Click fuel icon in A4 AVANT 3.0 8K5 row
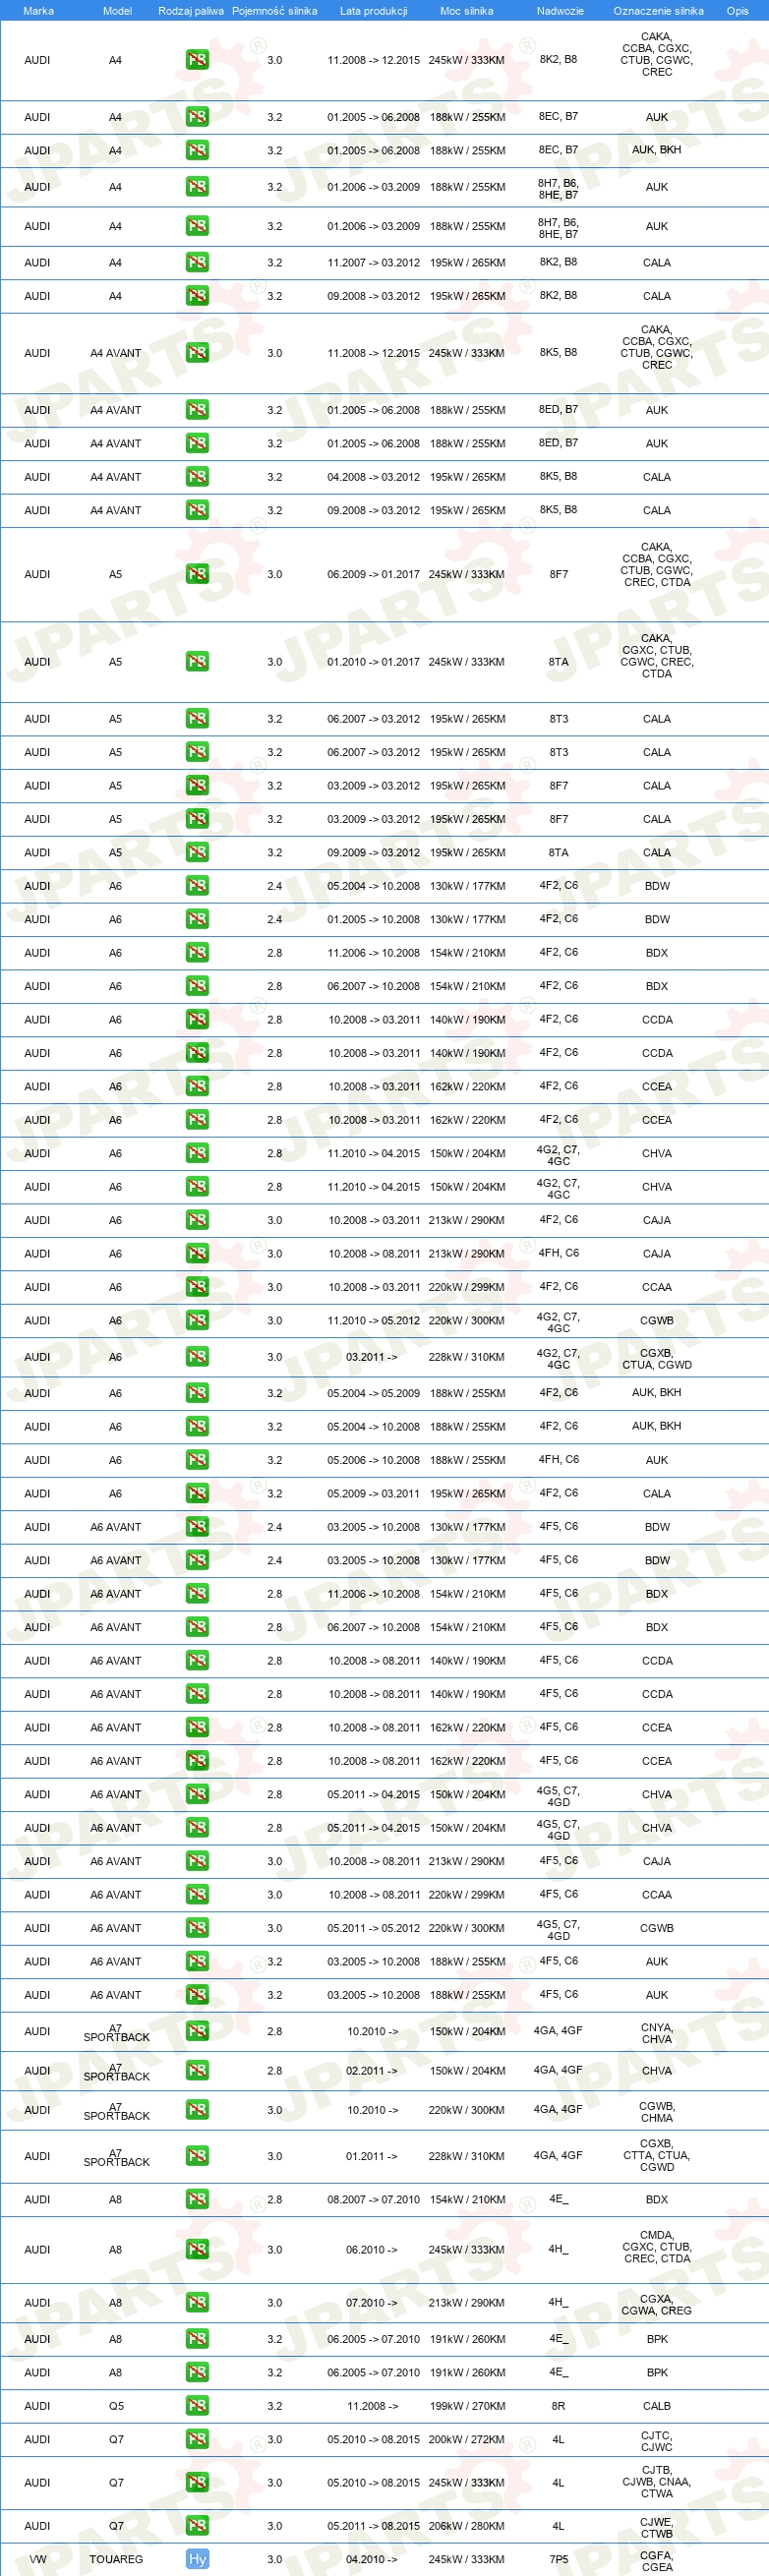This screenshot has width=769, height=2576. pyautogui.click(x=197, y=353)
